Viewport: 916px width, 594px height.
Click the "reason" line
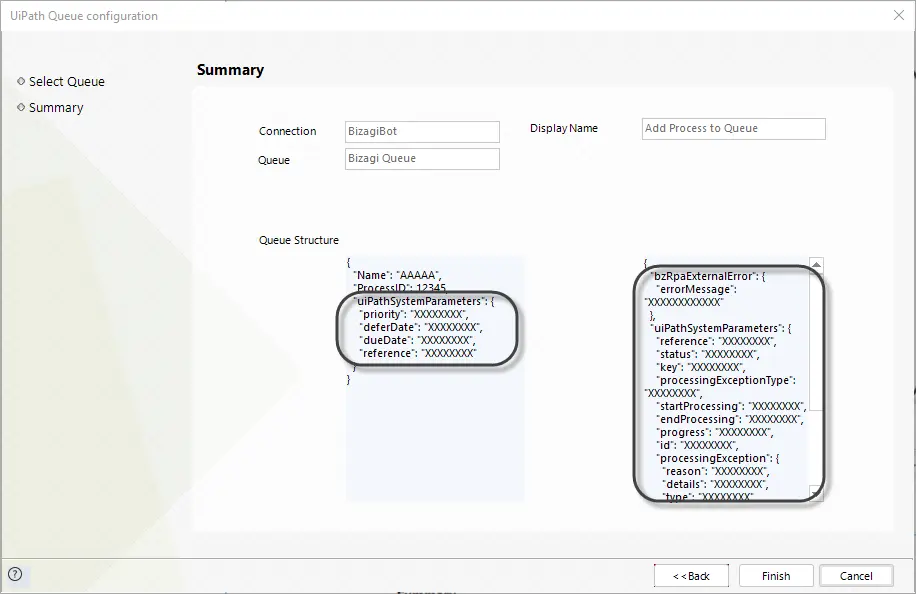click(716, 471)
